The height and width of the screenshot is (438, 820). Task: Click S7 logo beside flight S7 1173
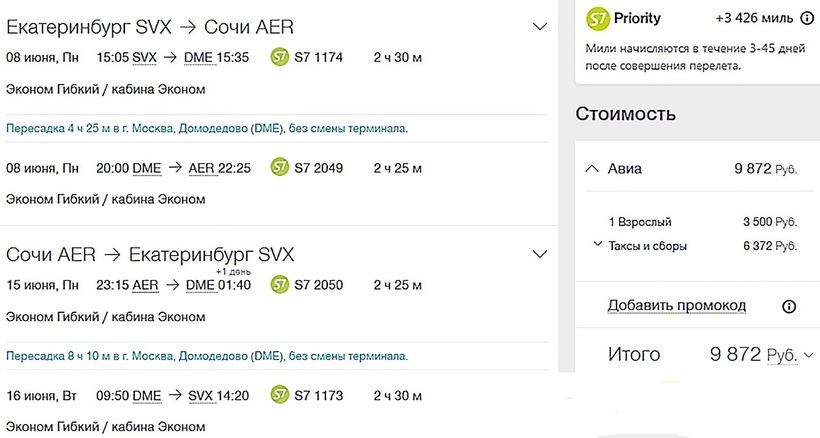tap(280, 396)
